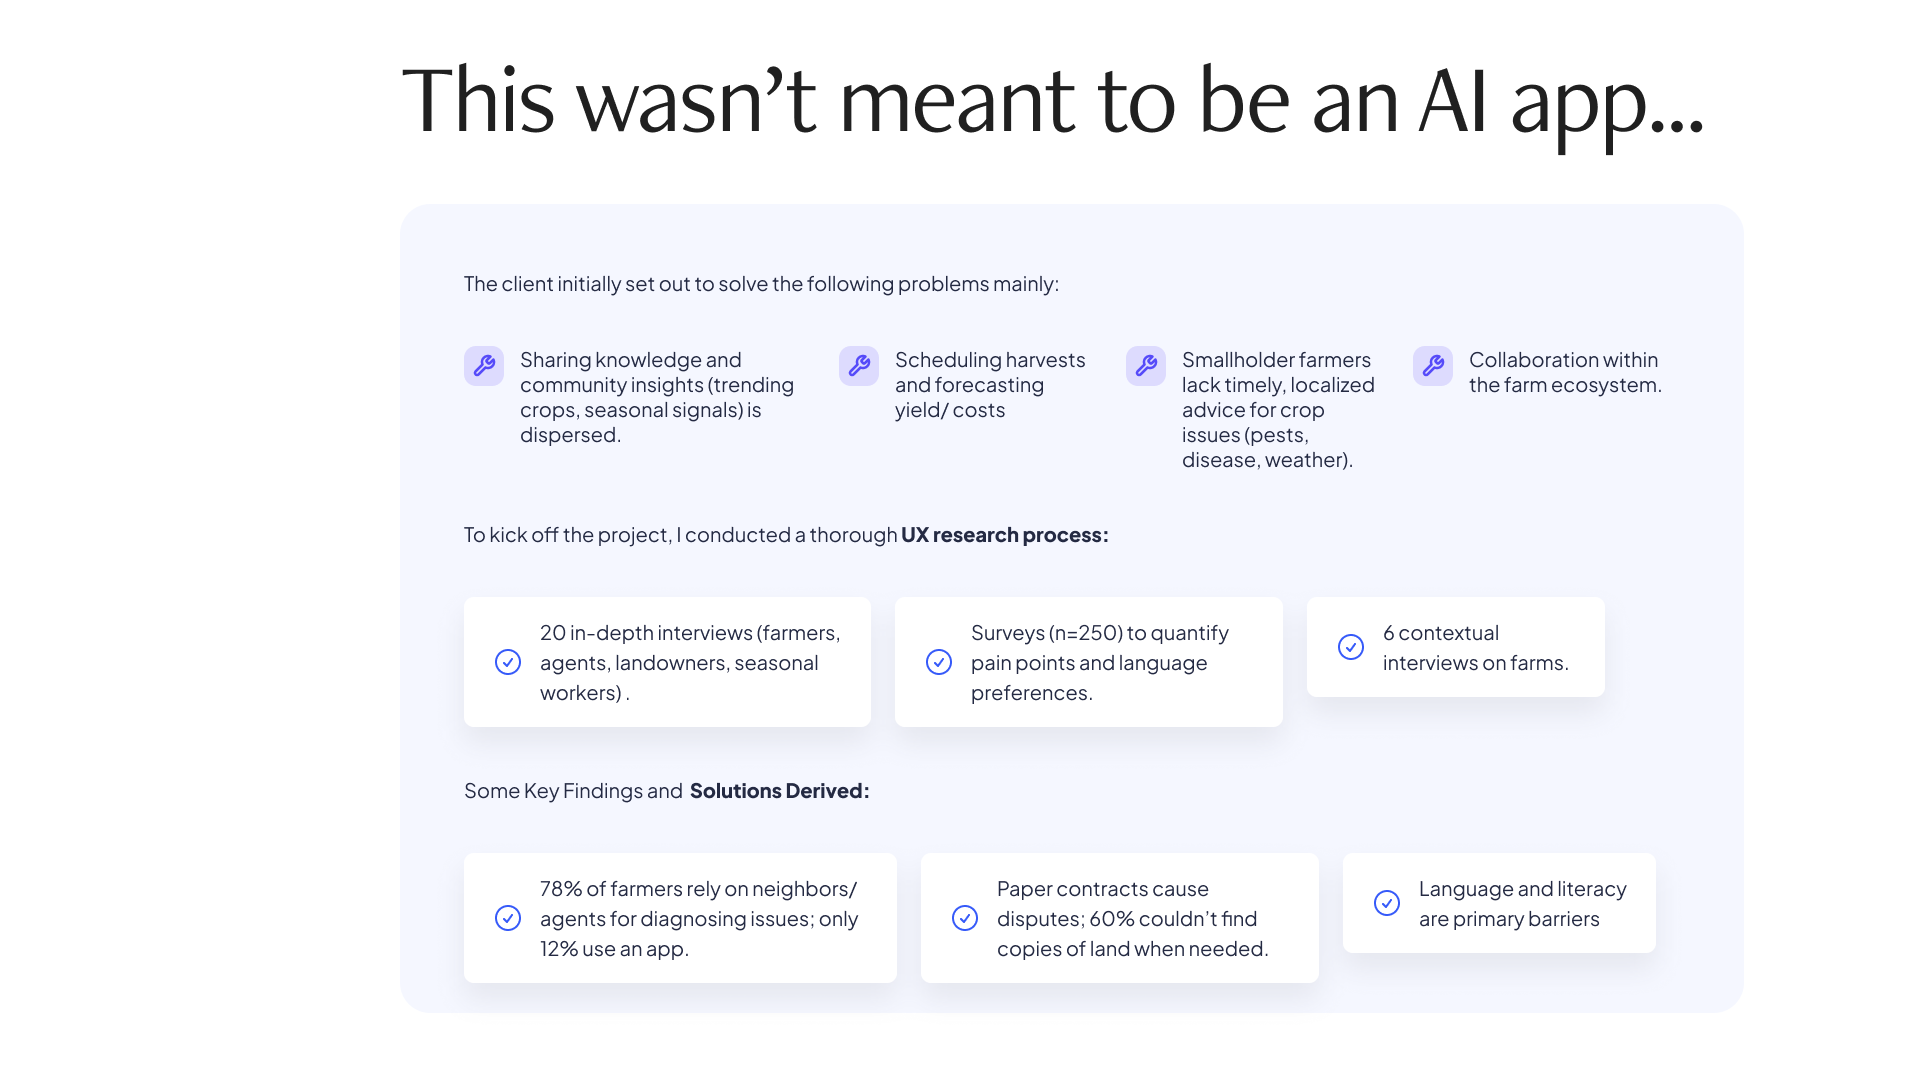Click the "78% of farmers rely on neighbors" text
This screenshot has width=1920, height=1080.
tap(698, 918)
